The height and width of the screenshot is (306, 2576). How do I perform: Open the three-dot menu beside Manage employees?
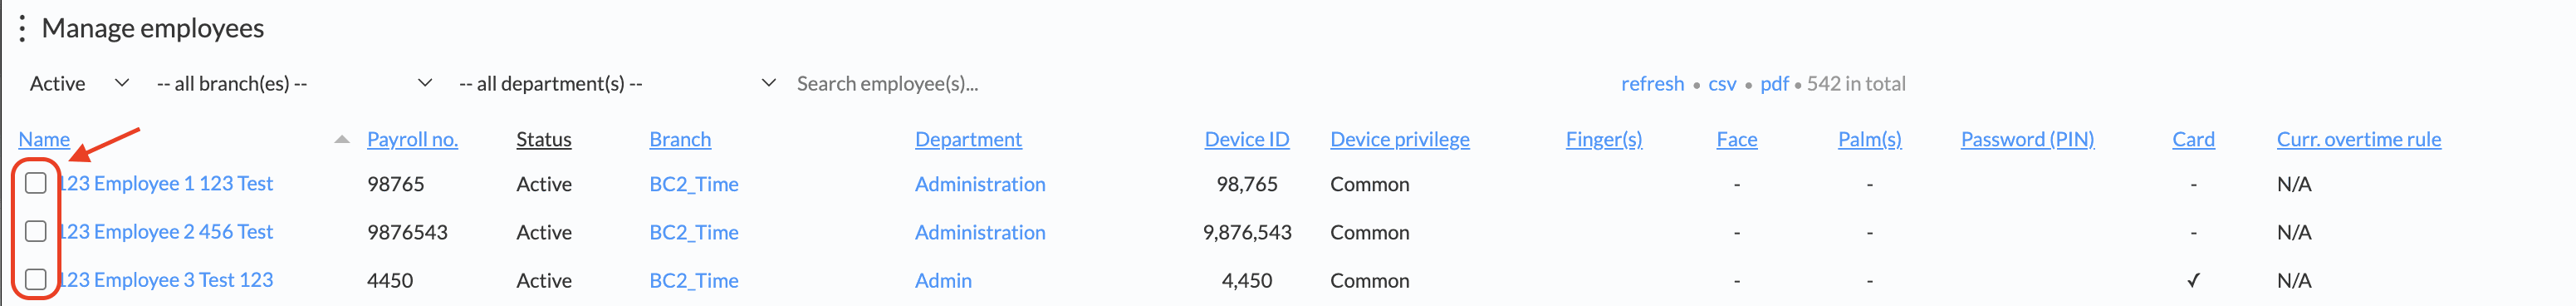click(22, 29)
